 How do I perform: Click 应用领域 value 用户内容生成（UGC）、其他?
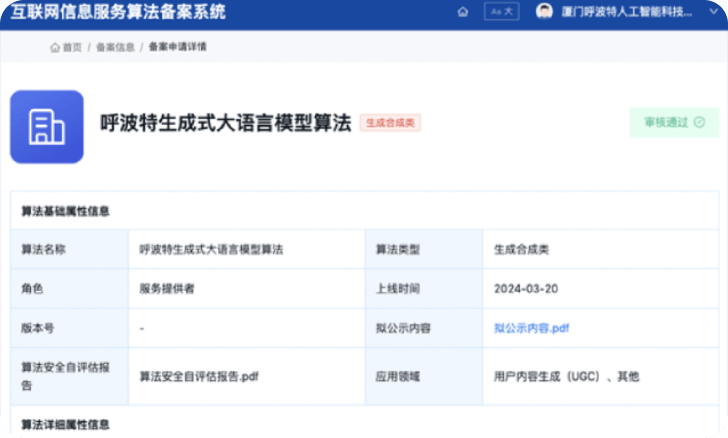coord(566,376)
